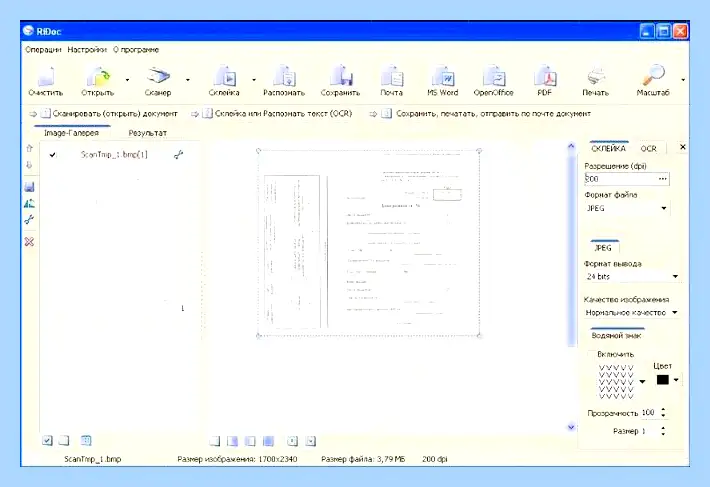710x487 pixels.
Task: Adjust the Прозрачность 100 stepper
Action: (x=663, y=412)
